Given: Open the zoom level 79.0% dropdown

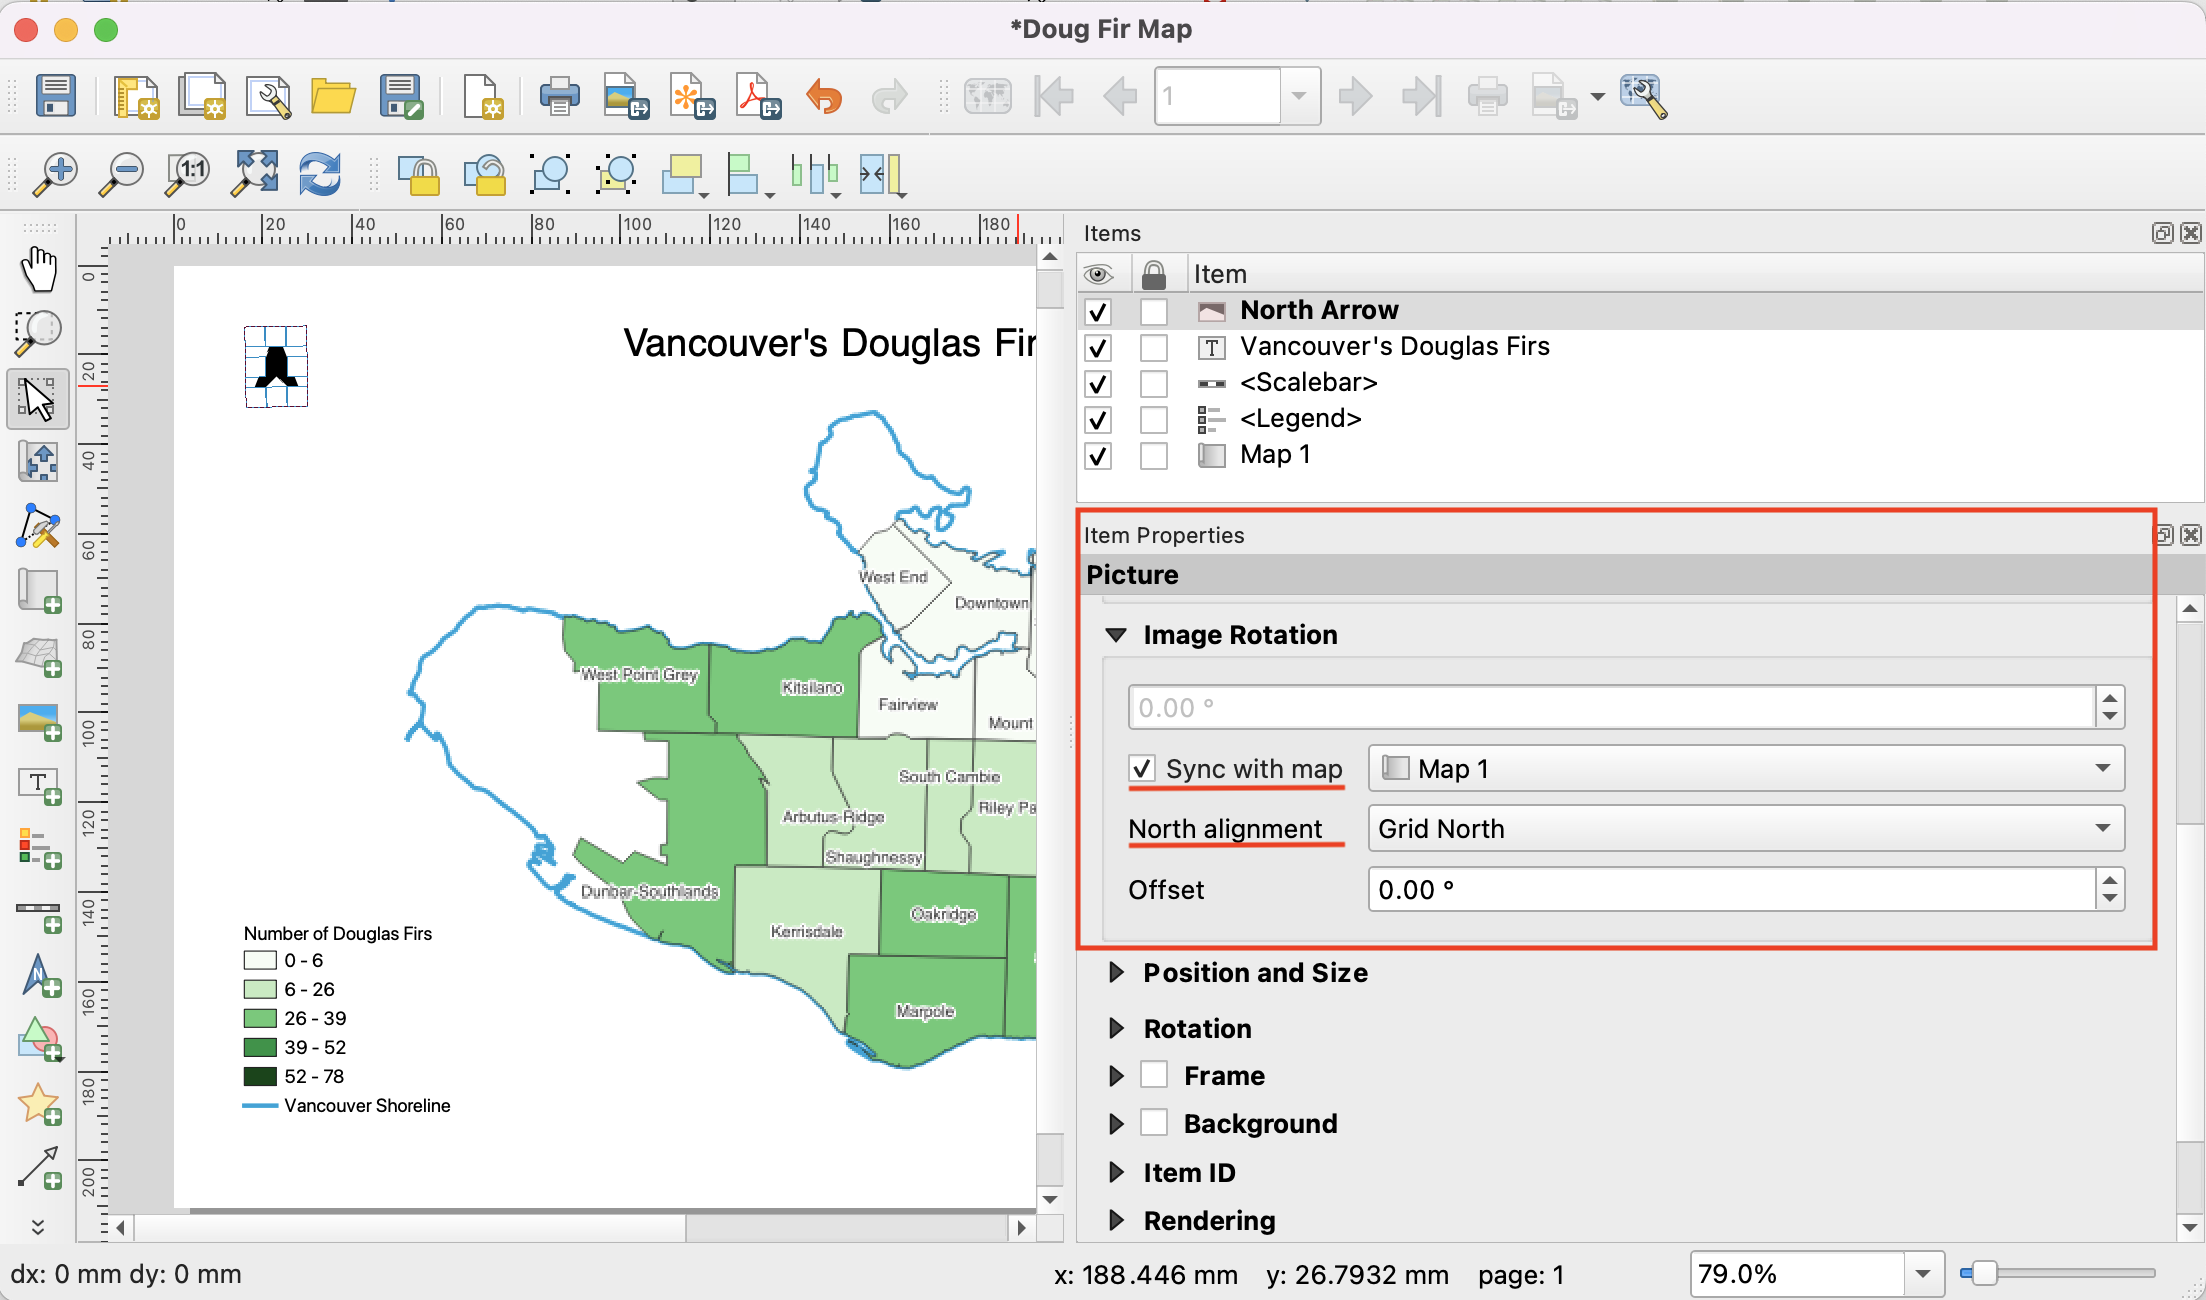Looking at the screenshot, I should tap(1922, 1274).
